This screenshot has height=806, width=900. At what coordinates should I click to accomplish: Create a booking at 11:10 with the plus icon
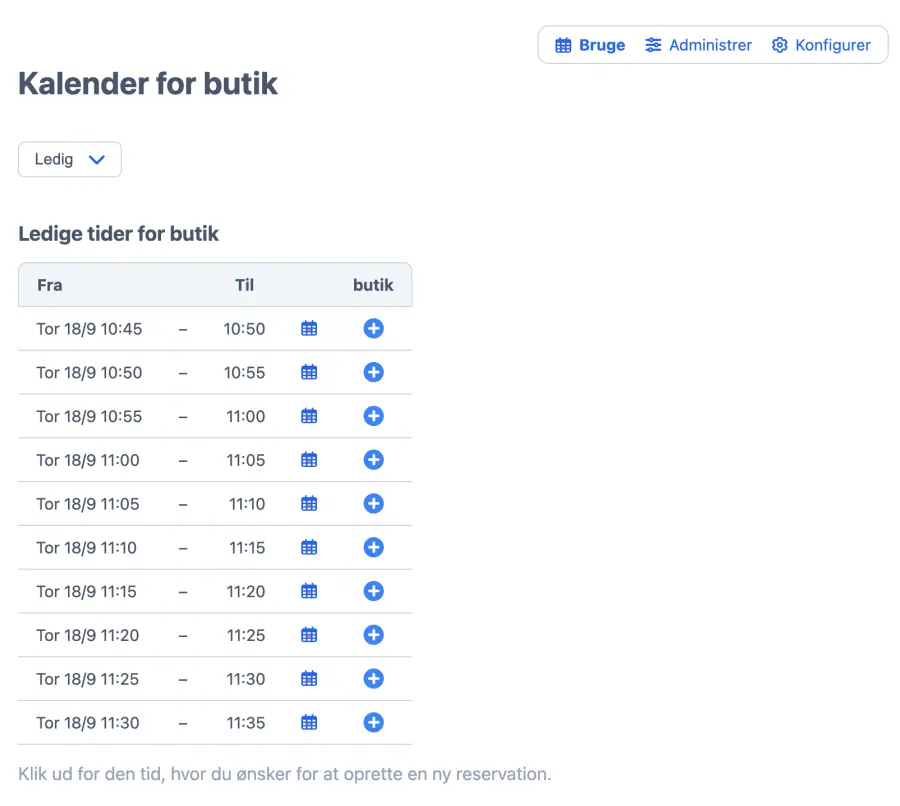[x=373, y=548]
